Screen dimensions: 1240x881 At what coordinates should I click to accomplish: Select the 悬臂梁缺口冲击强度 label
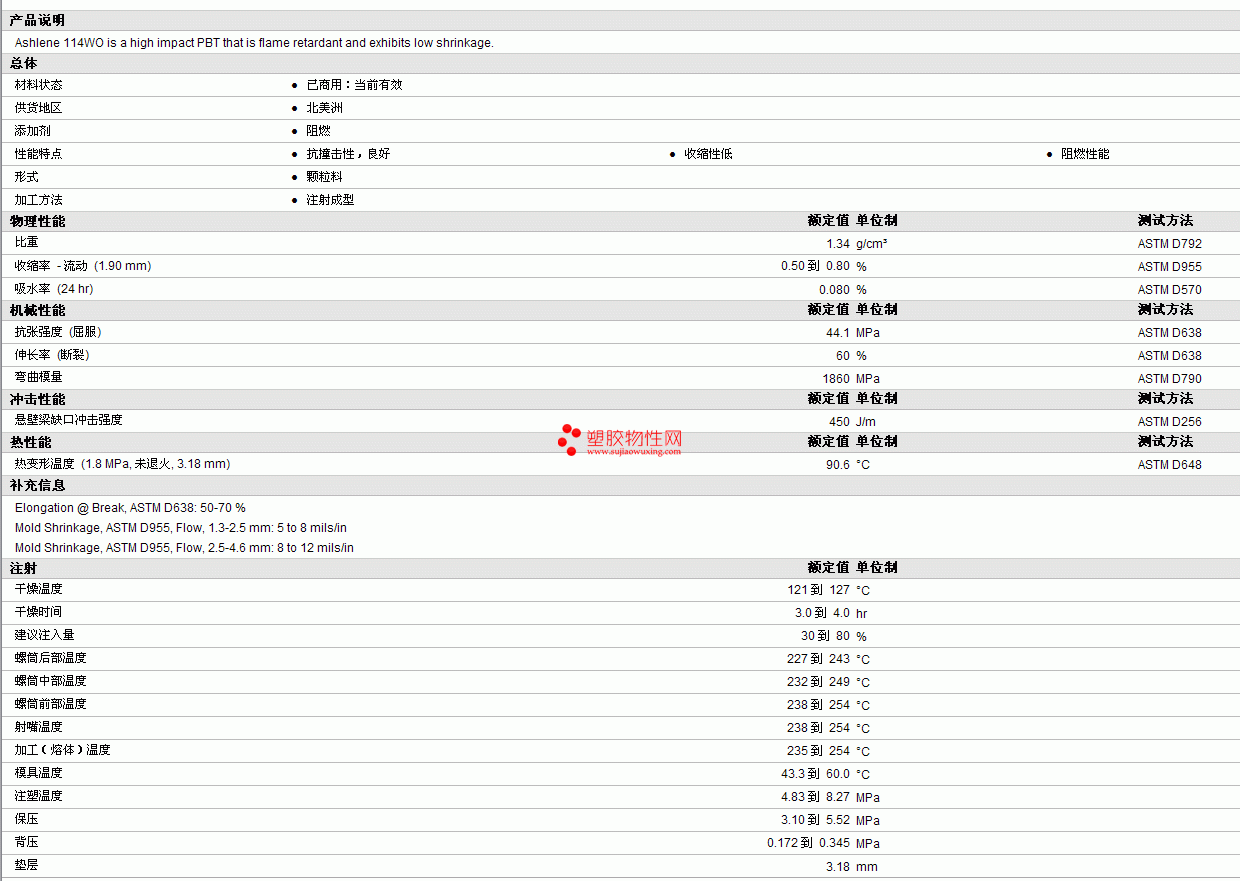click(x=69, y=421)
